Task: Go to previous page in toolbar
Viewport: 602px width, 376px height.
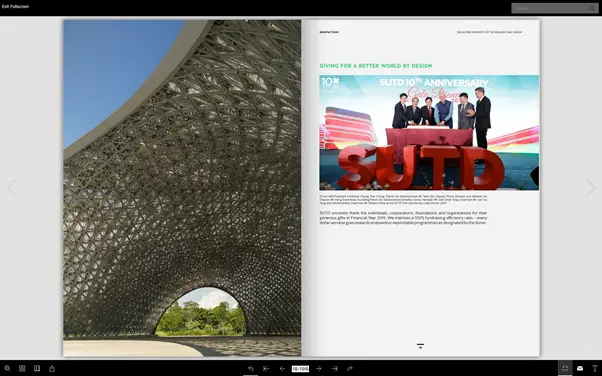Action: pyautogui.click(x=282, y=368)
